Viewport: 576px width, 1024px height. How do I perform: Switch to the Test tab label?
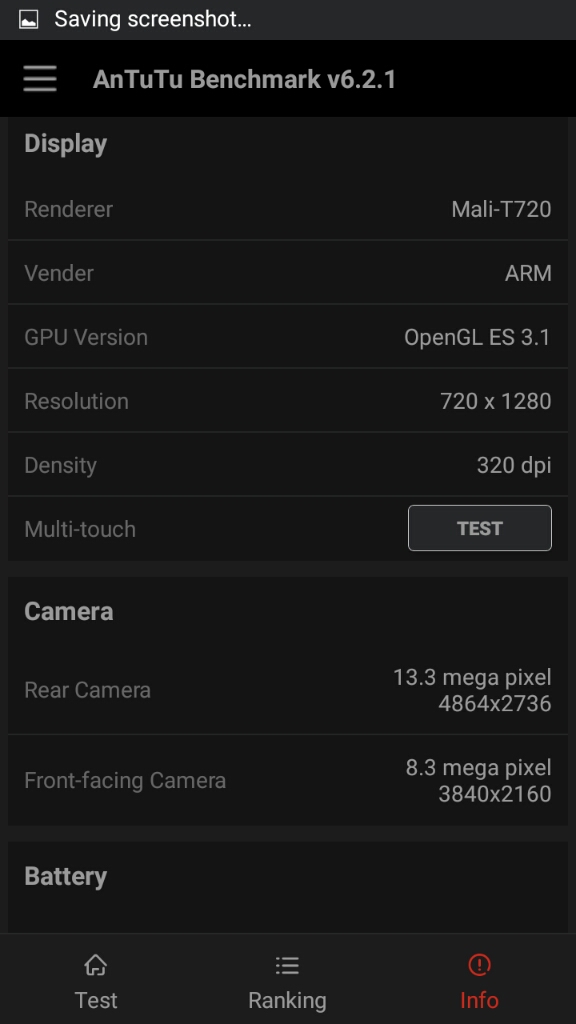(x=96, y=1000)
